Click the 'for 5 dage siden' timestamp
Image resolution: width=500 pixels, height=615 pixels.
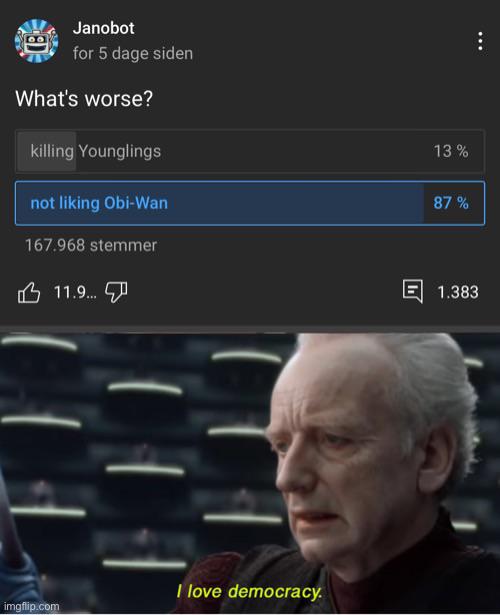133,54
